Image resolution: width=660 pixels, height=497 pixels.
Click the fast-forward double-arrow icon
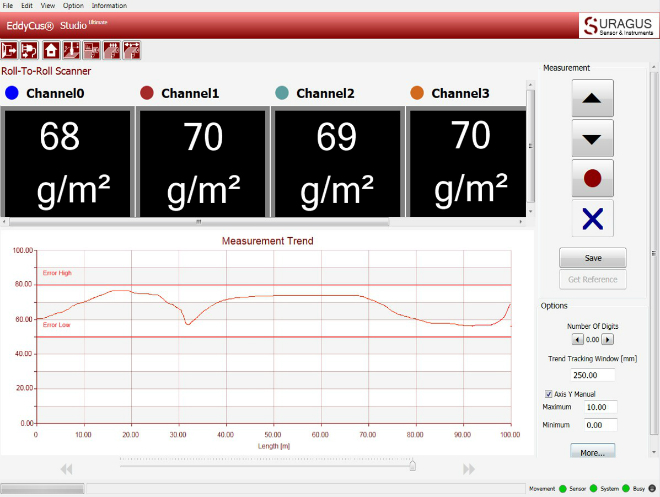tap(468, 469)
